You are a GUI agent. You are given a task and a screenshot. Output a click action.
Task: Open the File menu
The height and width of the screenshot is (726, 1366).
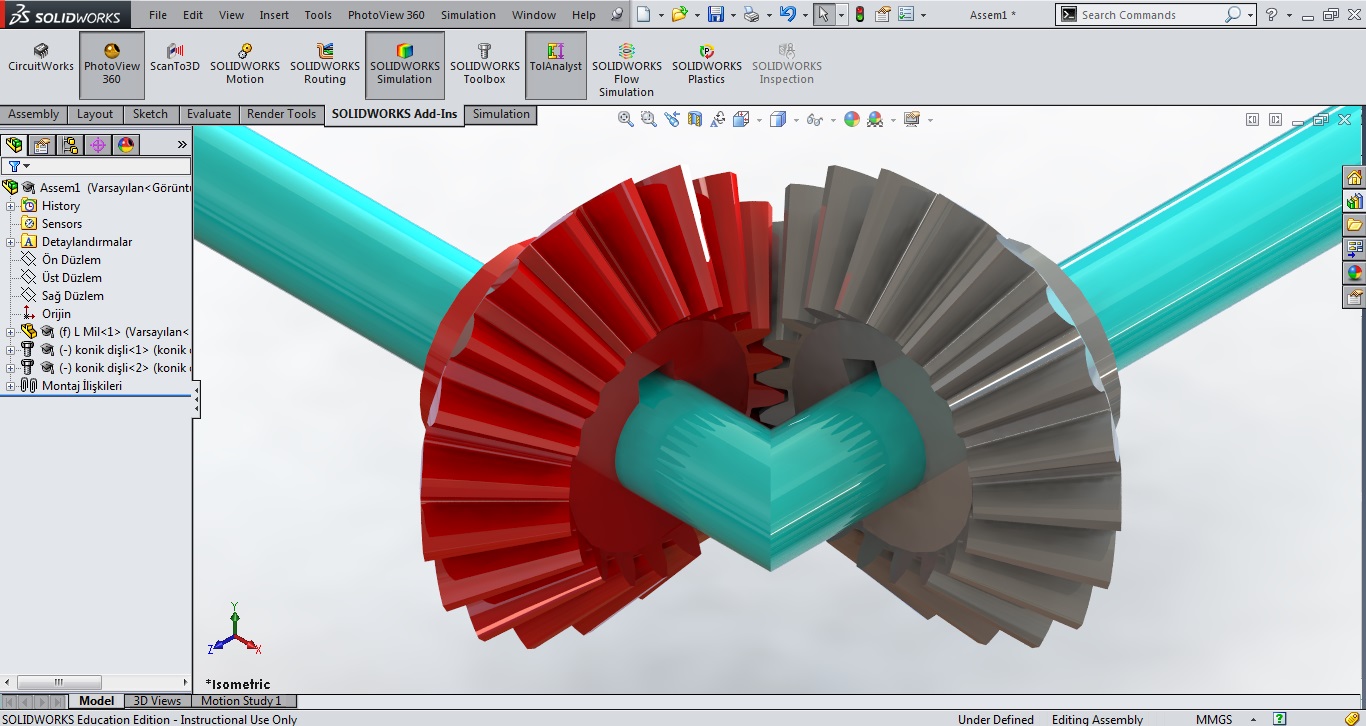pos(158,15)
